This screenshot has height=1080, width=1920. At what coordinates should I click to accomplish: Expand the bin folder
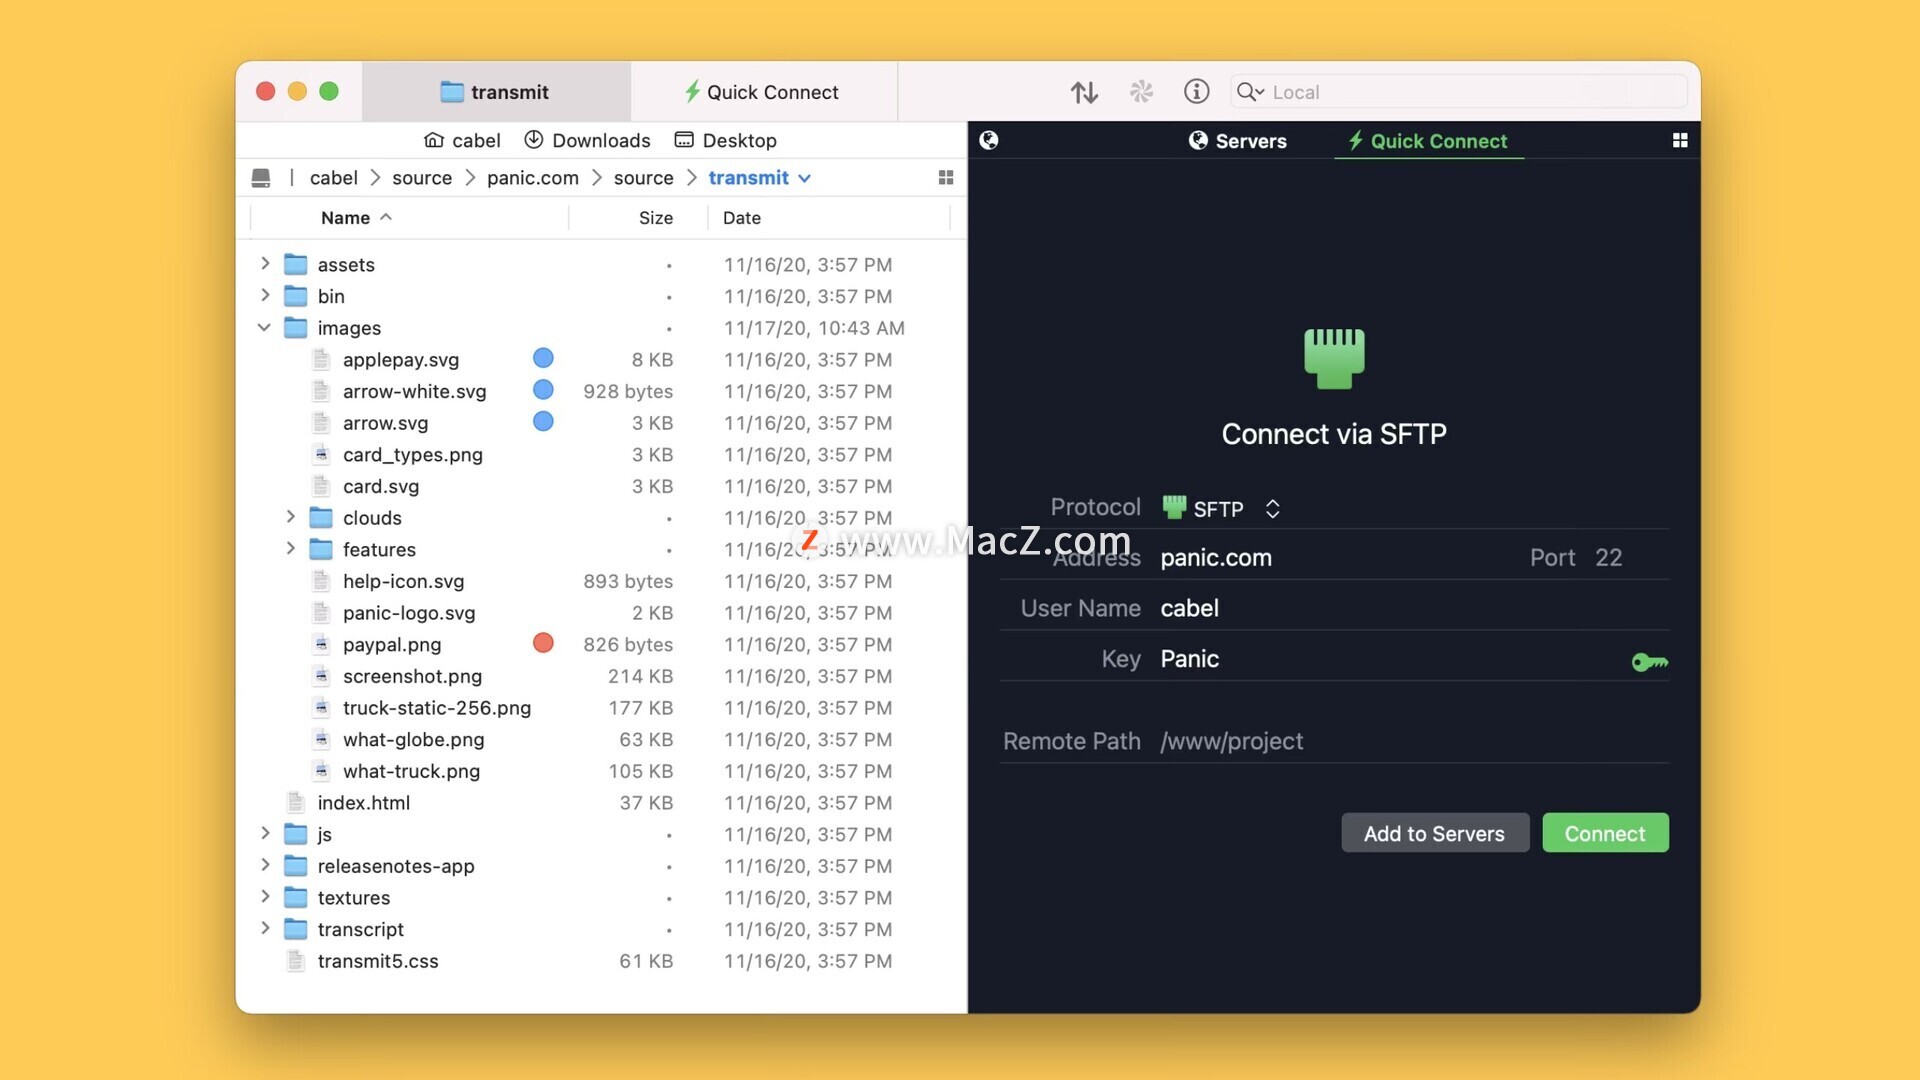[x=265, y=295]
